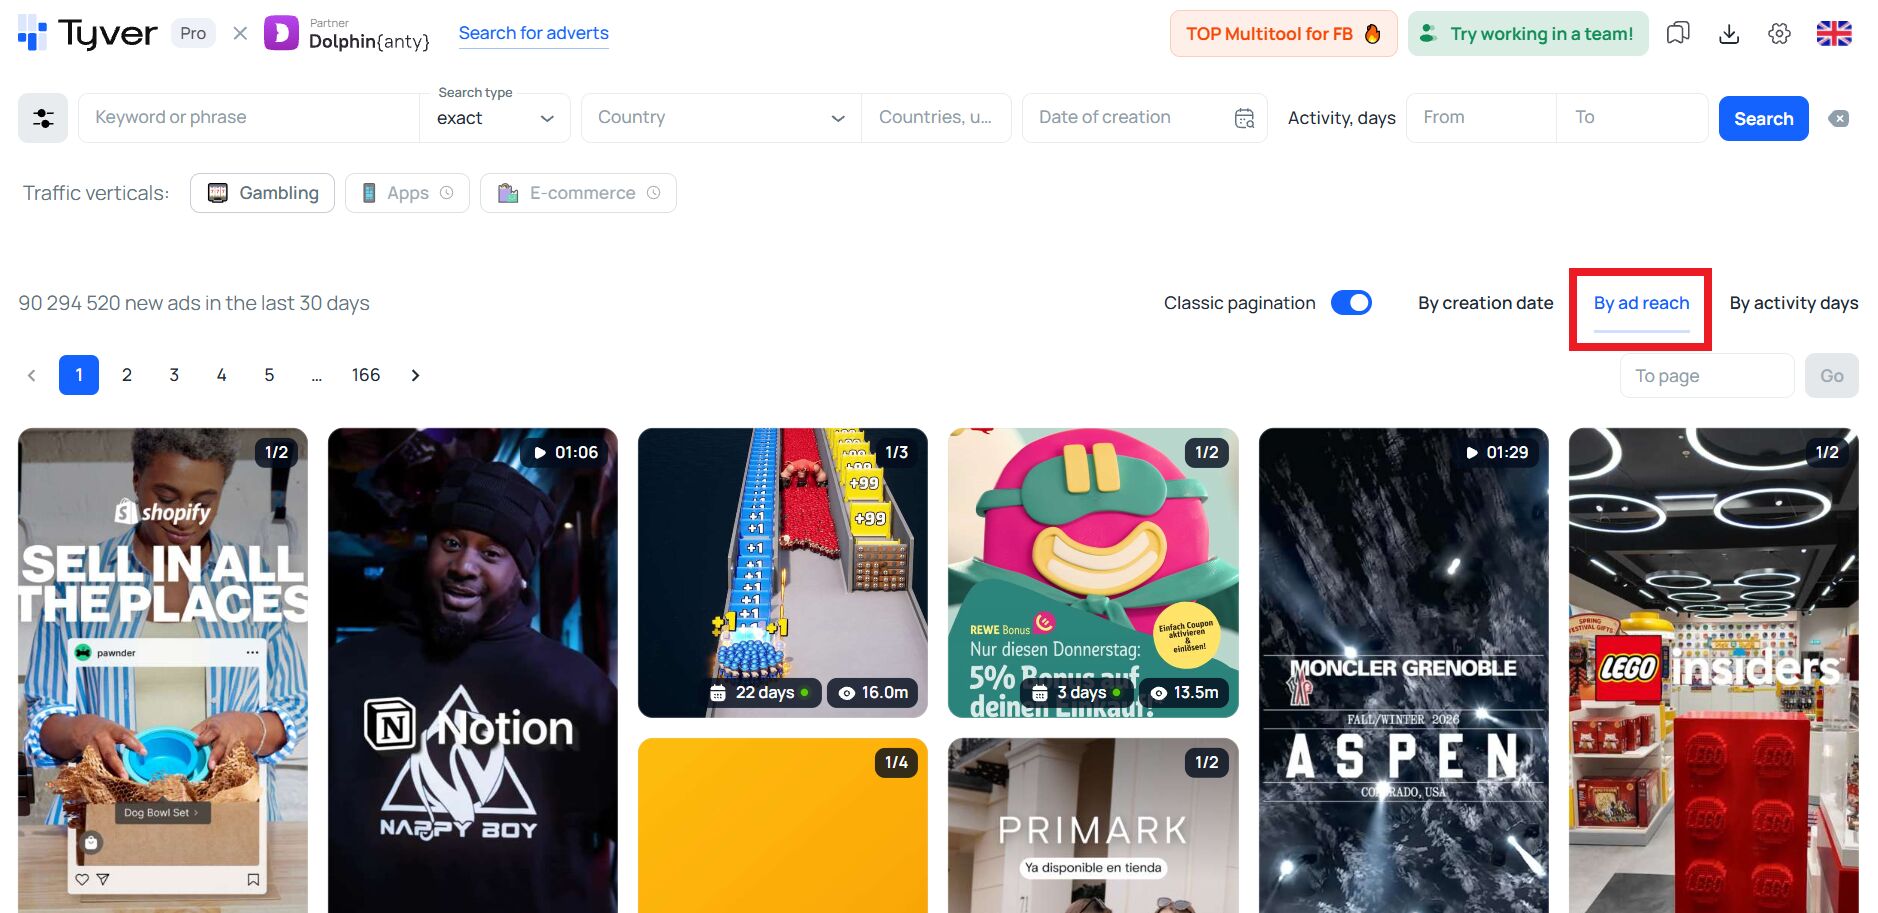The width and height of the screenshot is (1878, 913).
Task: Focus the Keyword or phrase field
Action: tap(249, 118)
